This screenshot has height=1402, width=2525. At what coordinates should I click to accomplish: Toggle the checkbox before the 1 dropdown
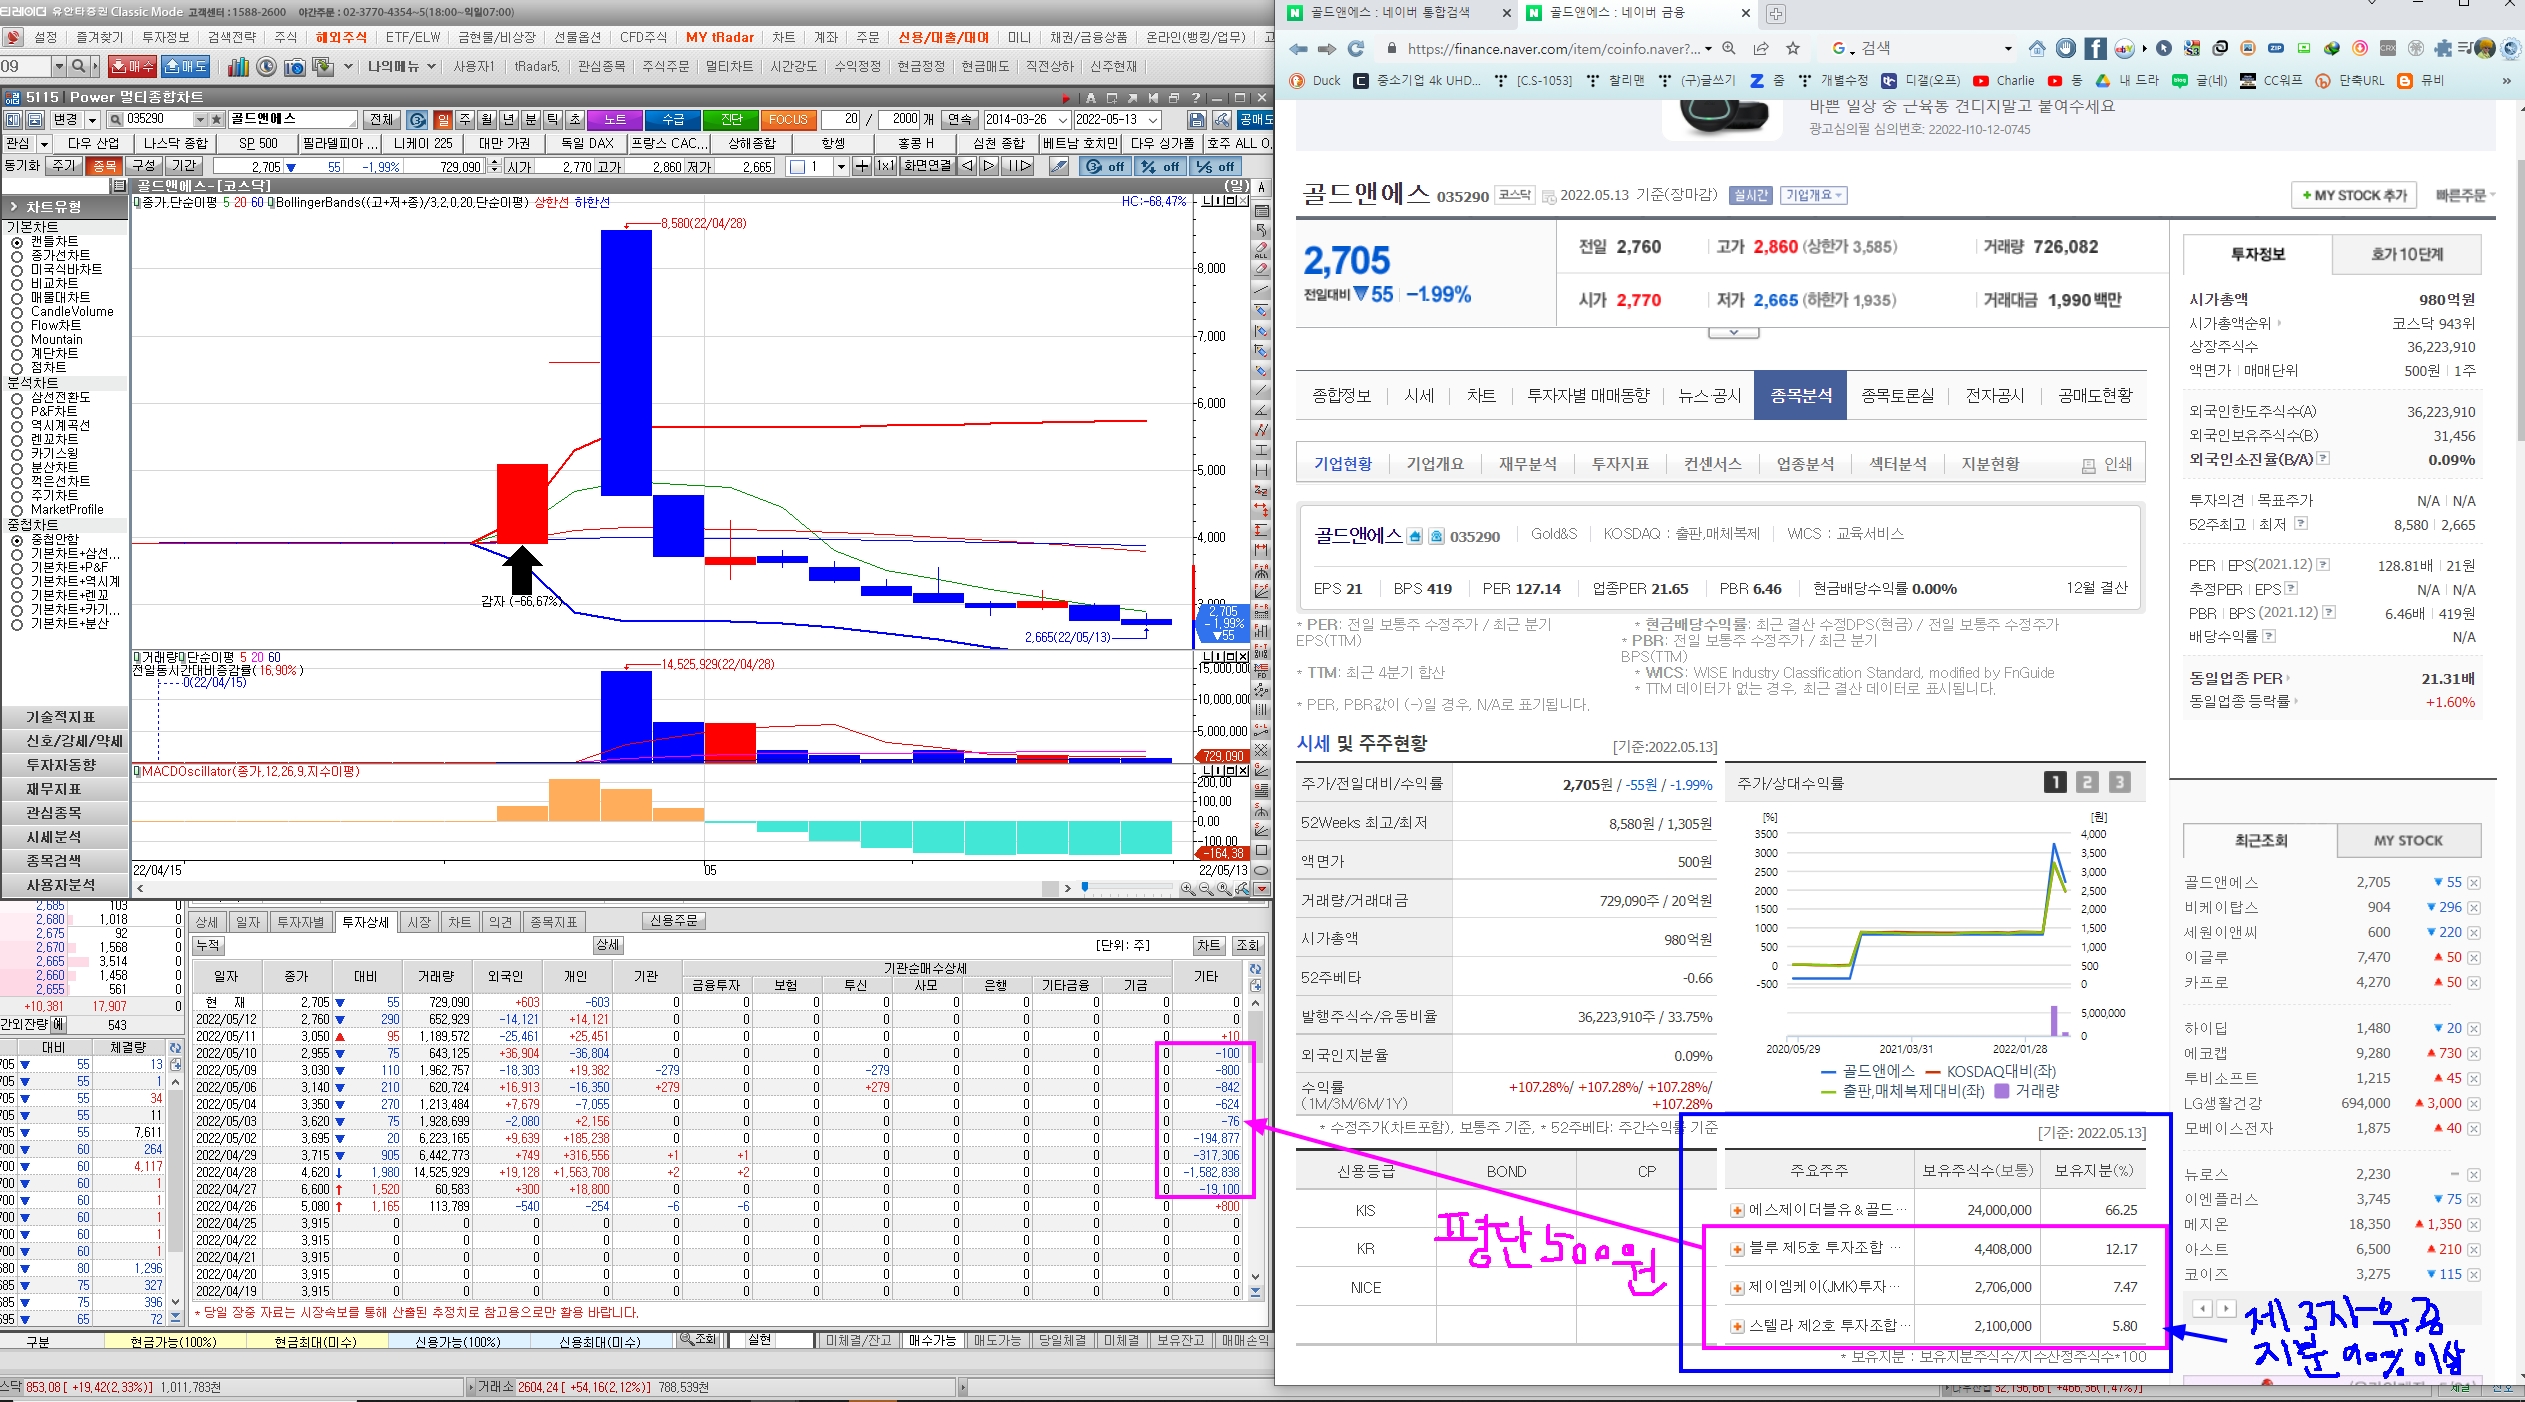pyautogui.click(x=797, y=166)
